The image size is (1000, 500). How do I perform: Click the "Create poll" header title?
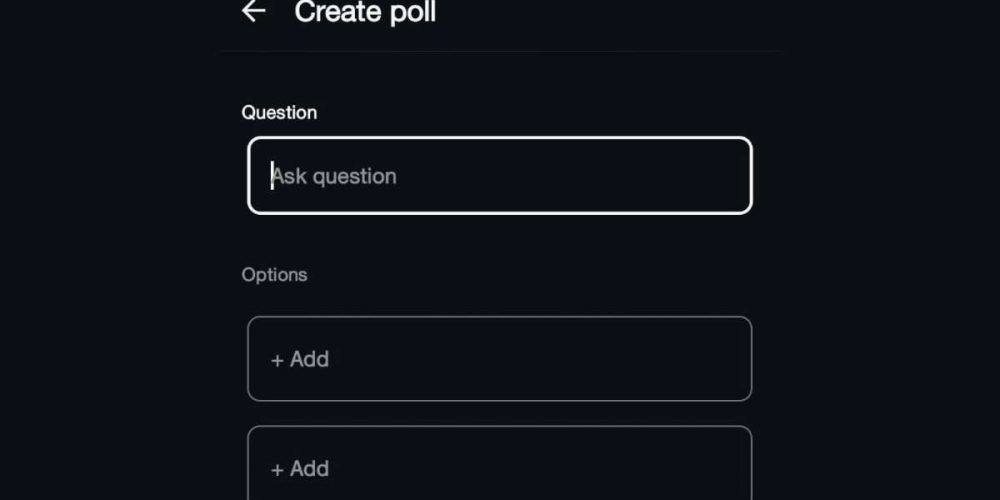[365, 12]
